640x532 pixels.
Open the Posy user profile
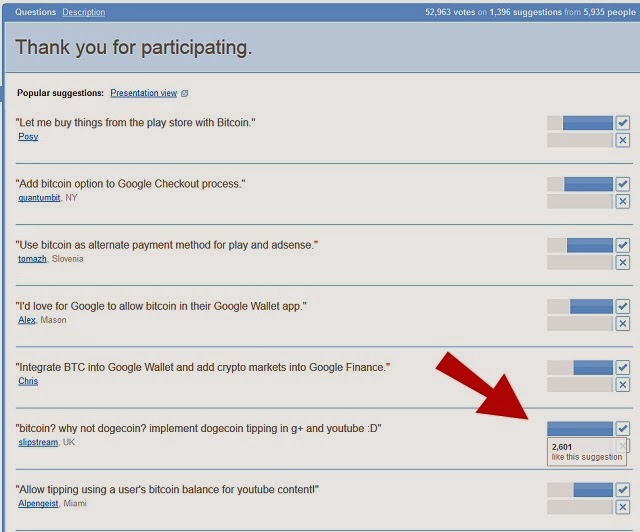point(28,137)
